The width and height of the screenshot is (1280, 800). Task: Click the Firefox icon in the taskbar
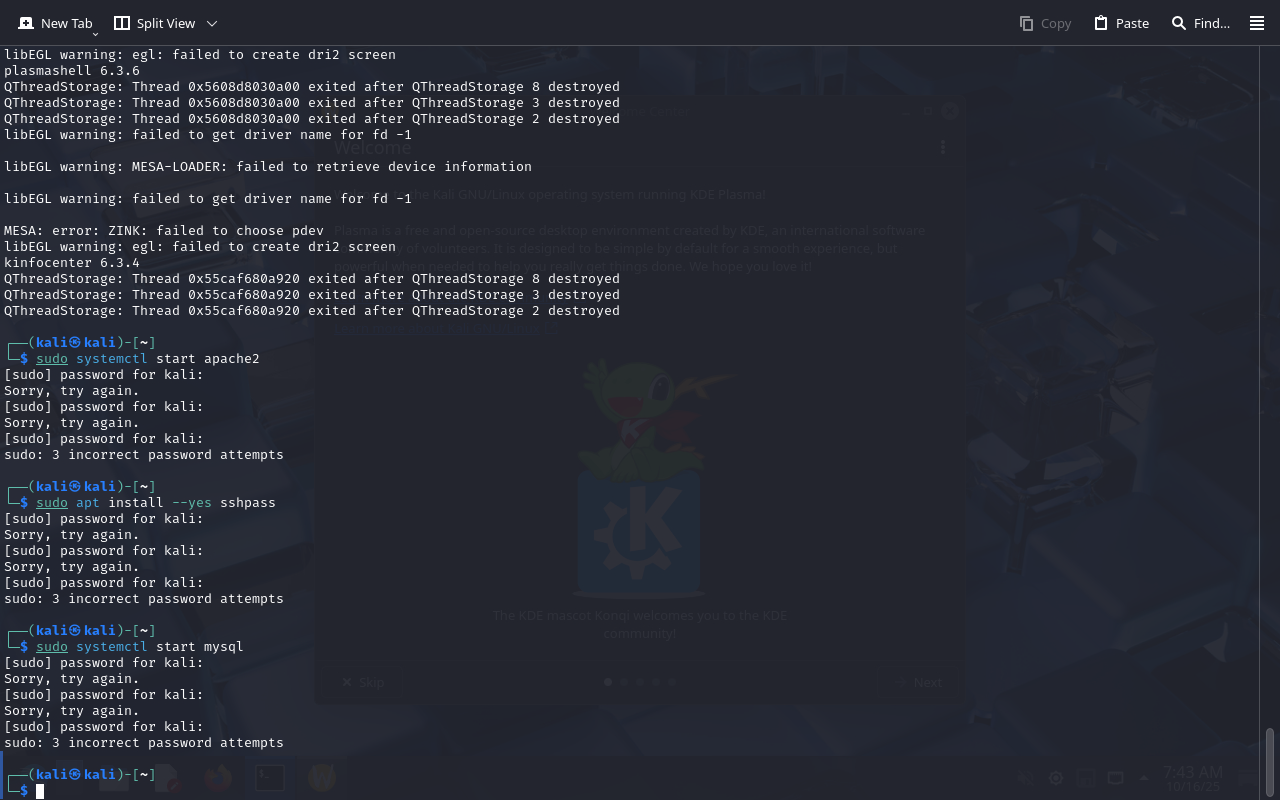click(x=219, y=777)
